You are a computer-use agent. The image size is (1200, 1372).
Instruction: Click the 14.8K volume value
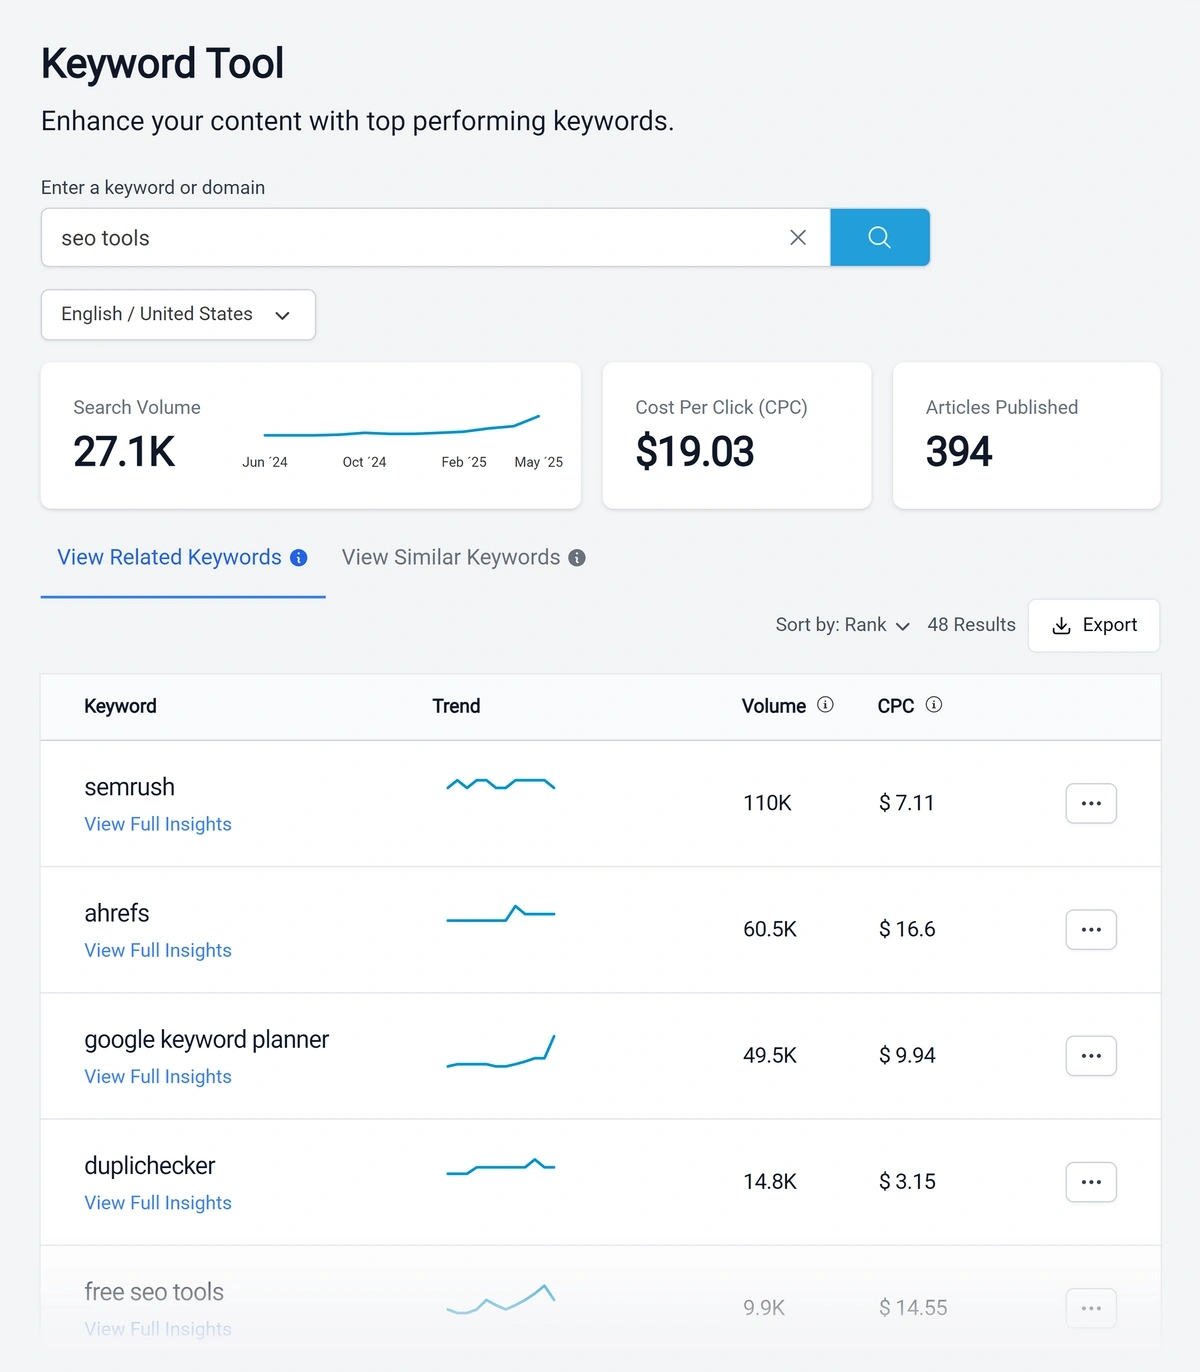click(x=770, y=1181)
